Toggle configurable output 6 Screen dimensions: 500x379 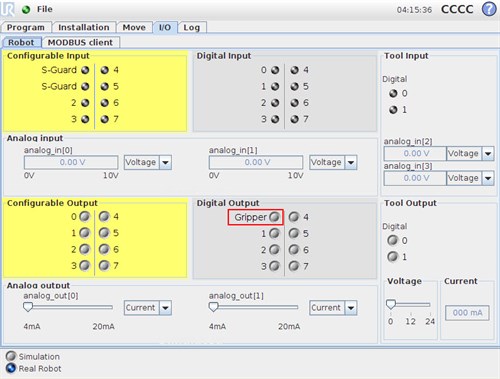click(104, 249)
